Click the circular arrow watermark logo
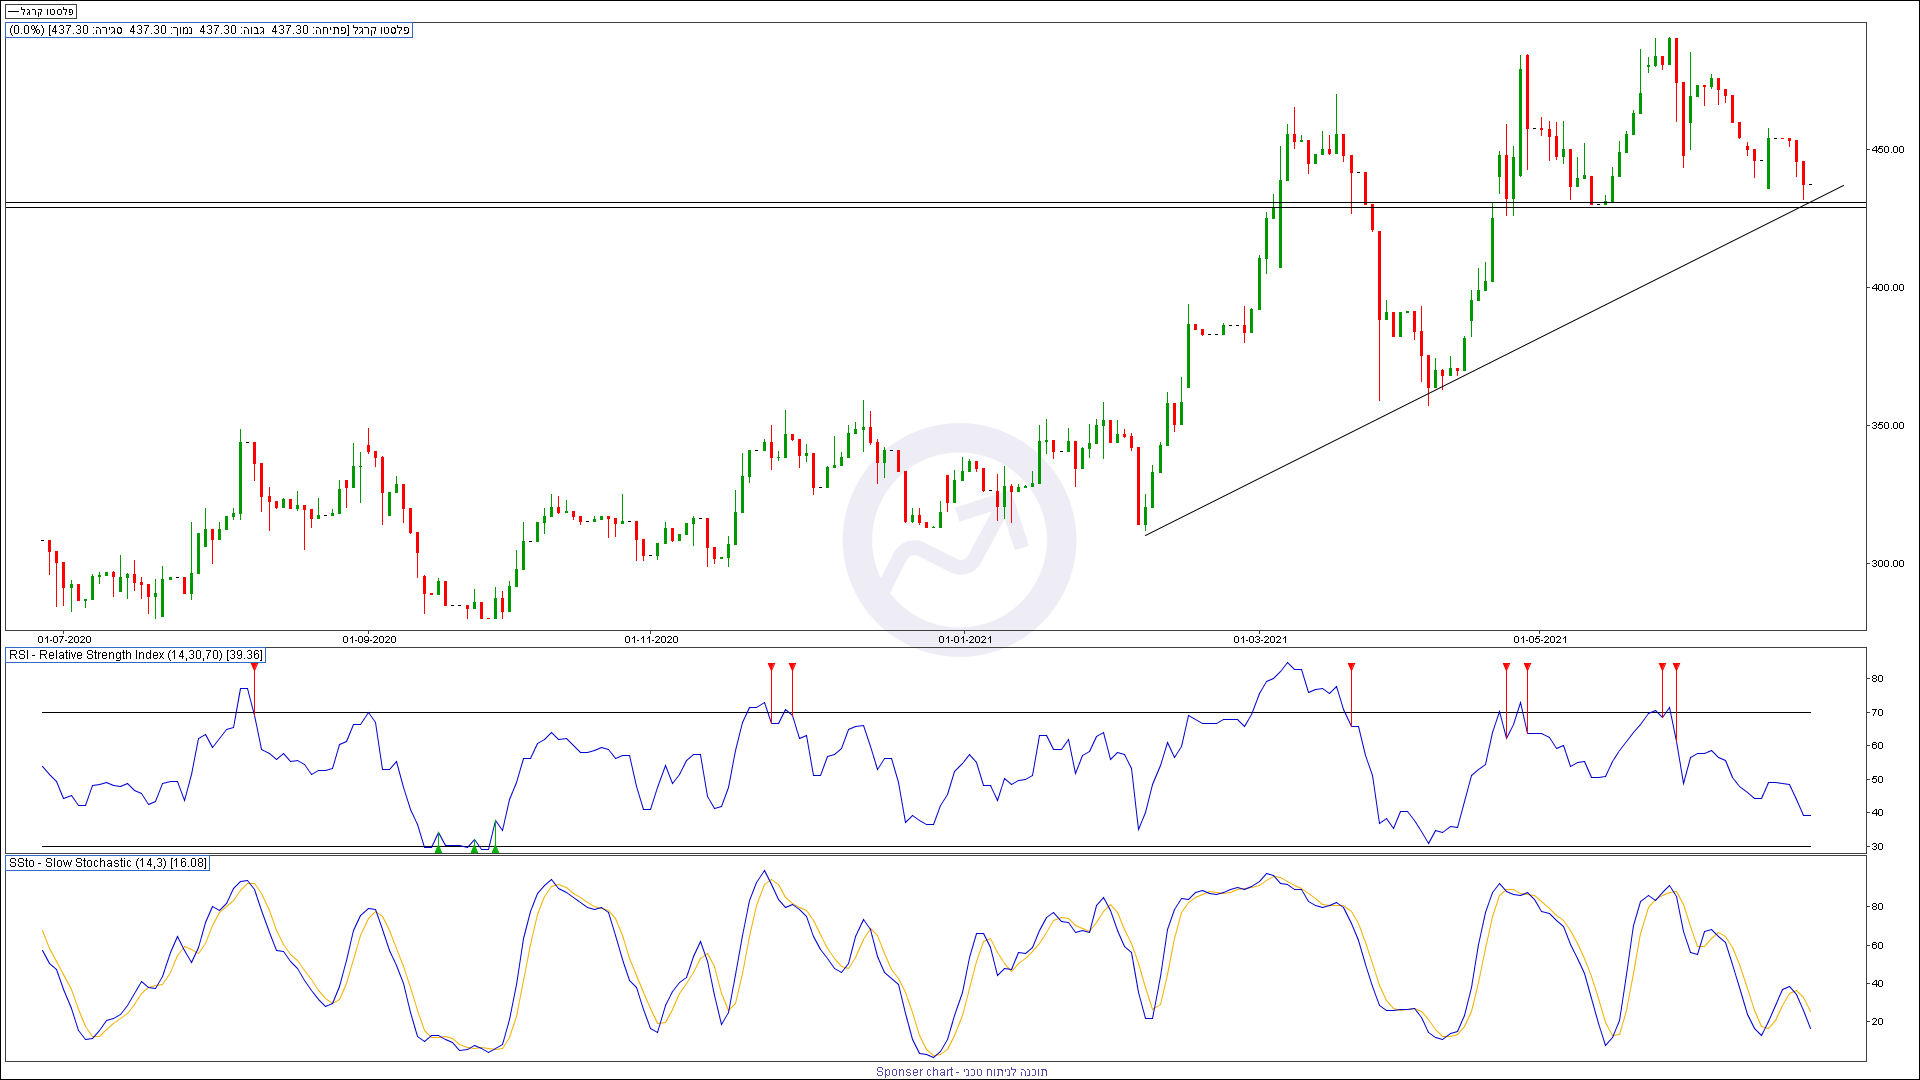1920x1080 pixels. pos(959,541)
